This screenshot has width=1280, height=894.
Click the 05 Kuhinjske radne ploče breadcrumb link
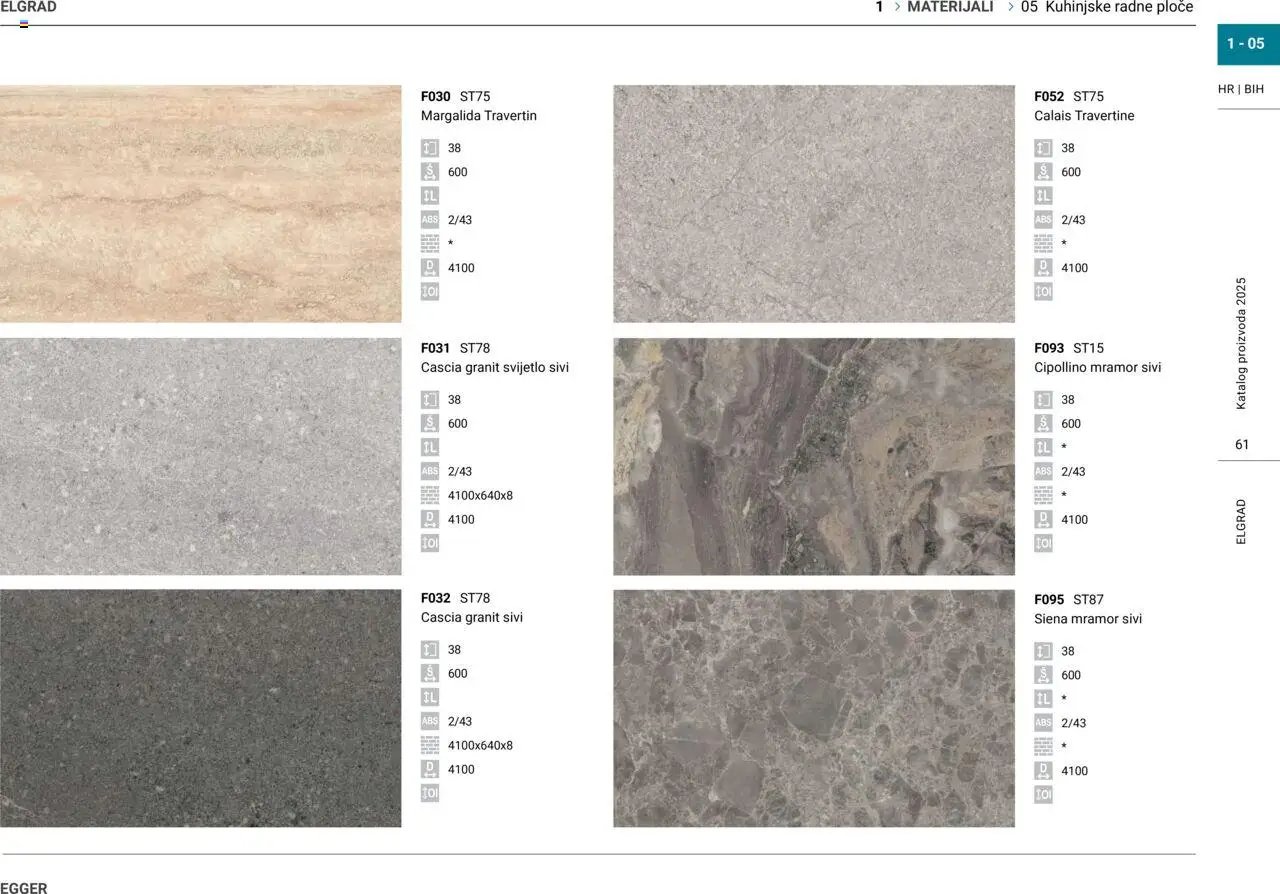coord(1106,7)
